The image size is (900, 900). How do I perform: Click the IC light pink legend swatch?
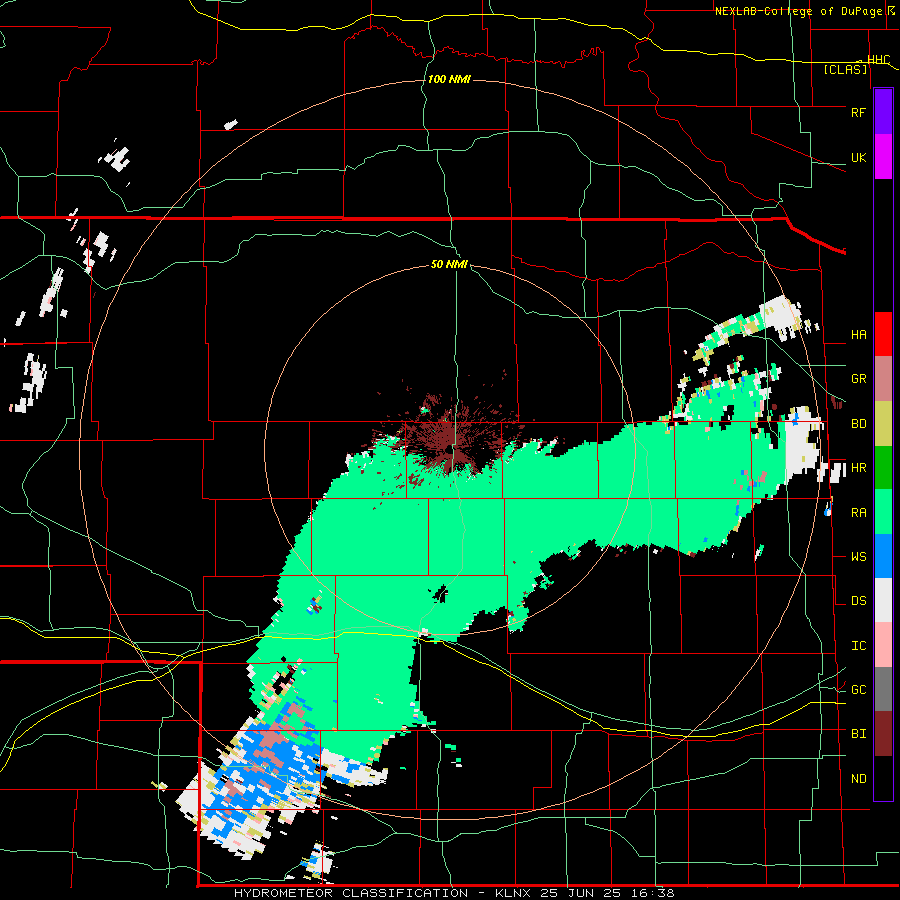[x=883, y=645]
